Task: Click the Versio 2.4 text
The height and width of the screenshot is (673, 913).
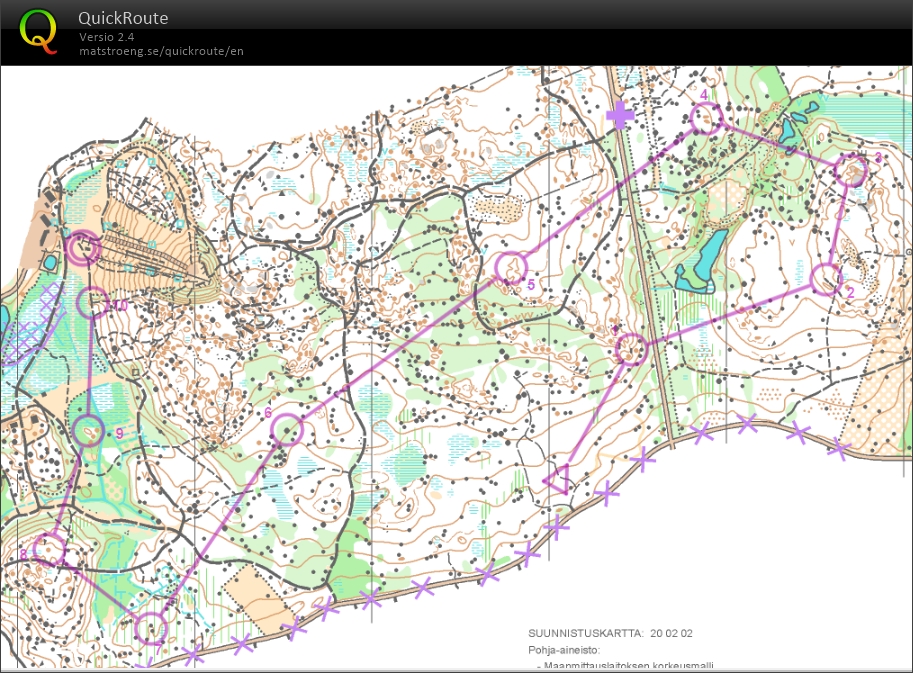Action: pos(107,38)
